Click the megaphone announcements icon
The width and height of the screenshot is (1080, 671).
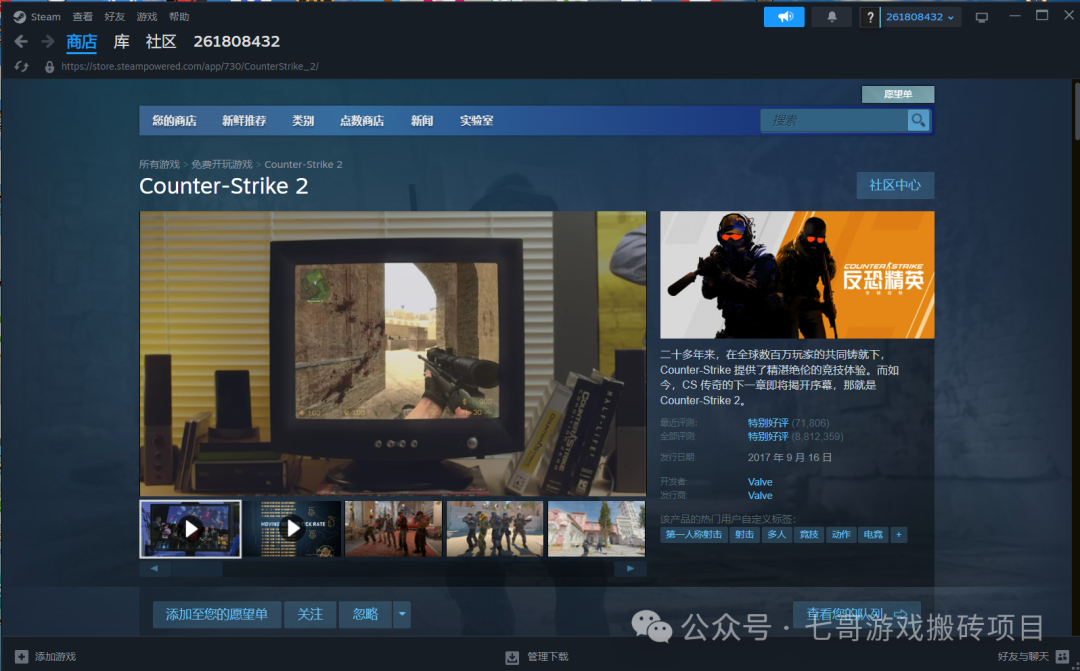784,17
